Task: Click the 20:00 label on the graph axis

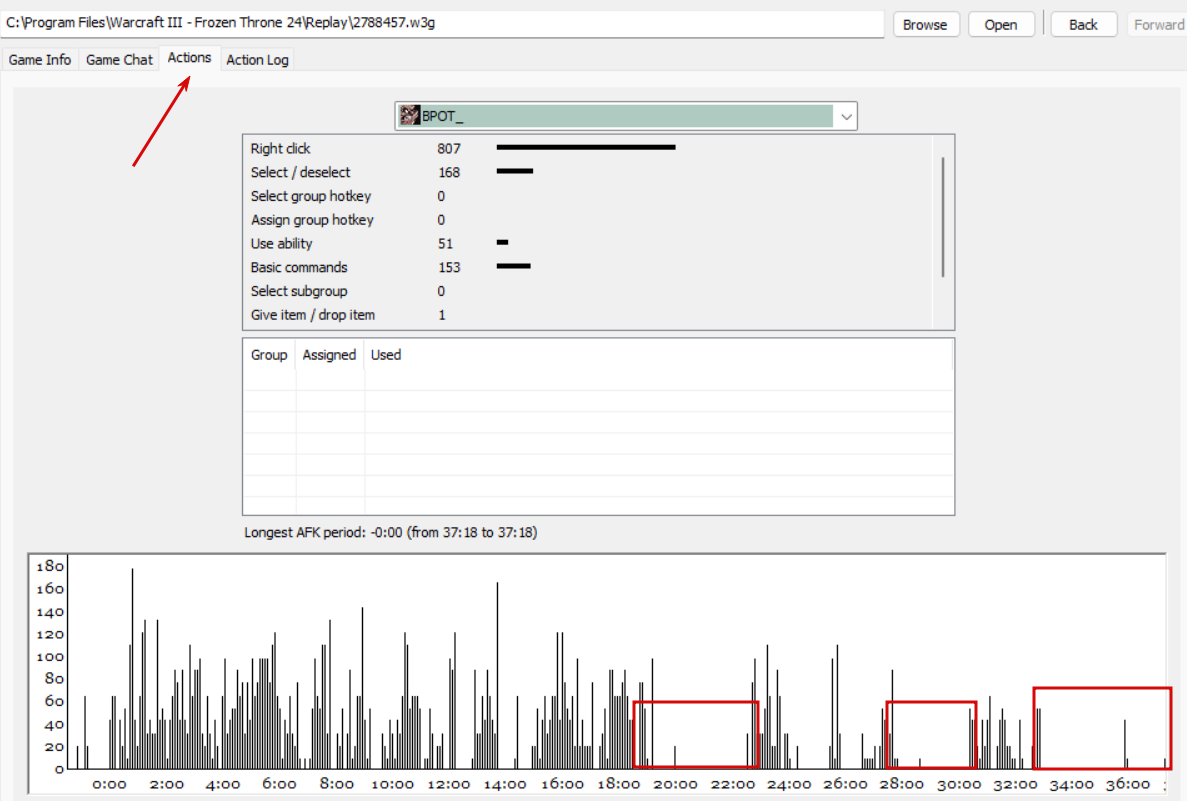Action: pyautogui.click(x=675, y=784)
